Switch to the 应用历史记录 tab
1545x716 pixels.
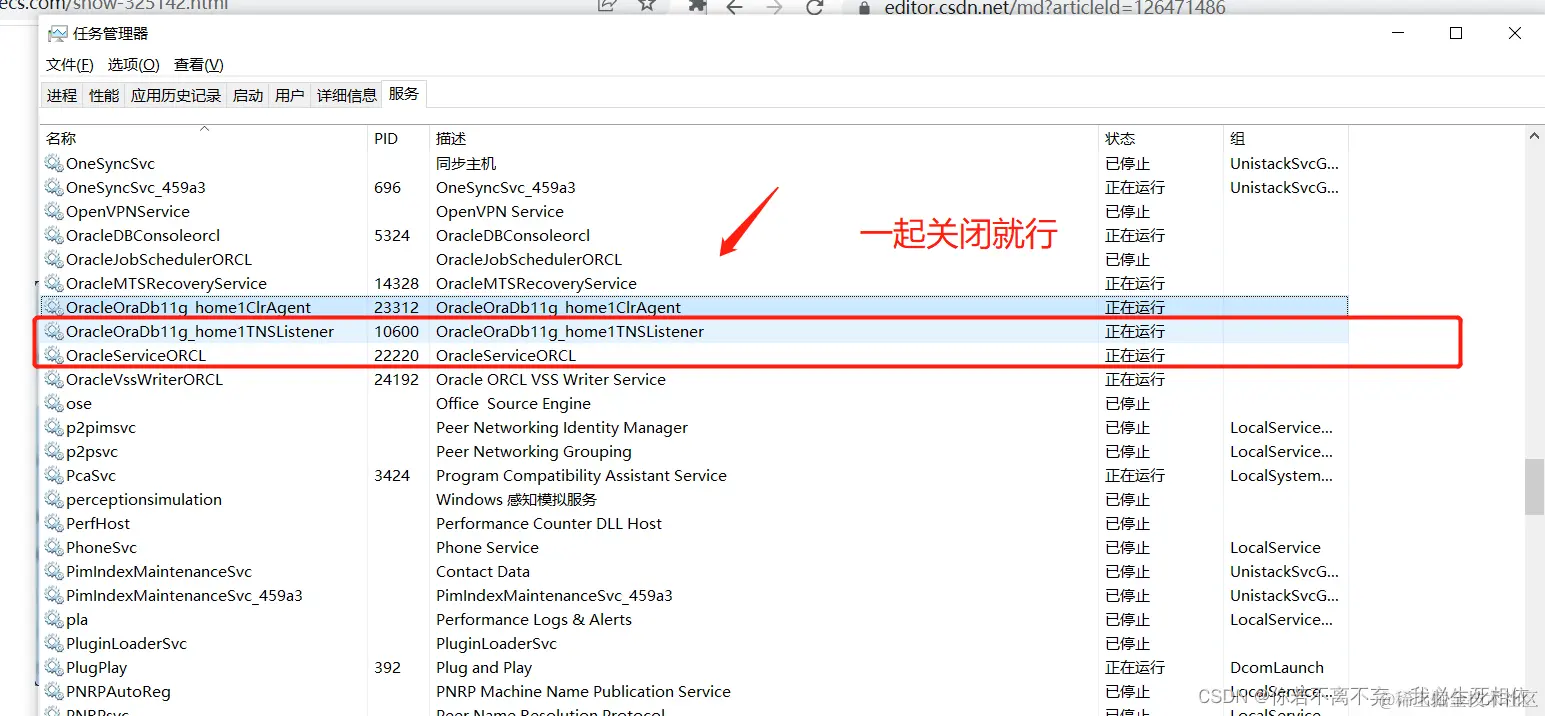pyautogui.click(x=176, y=95)
